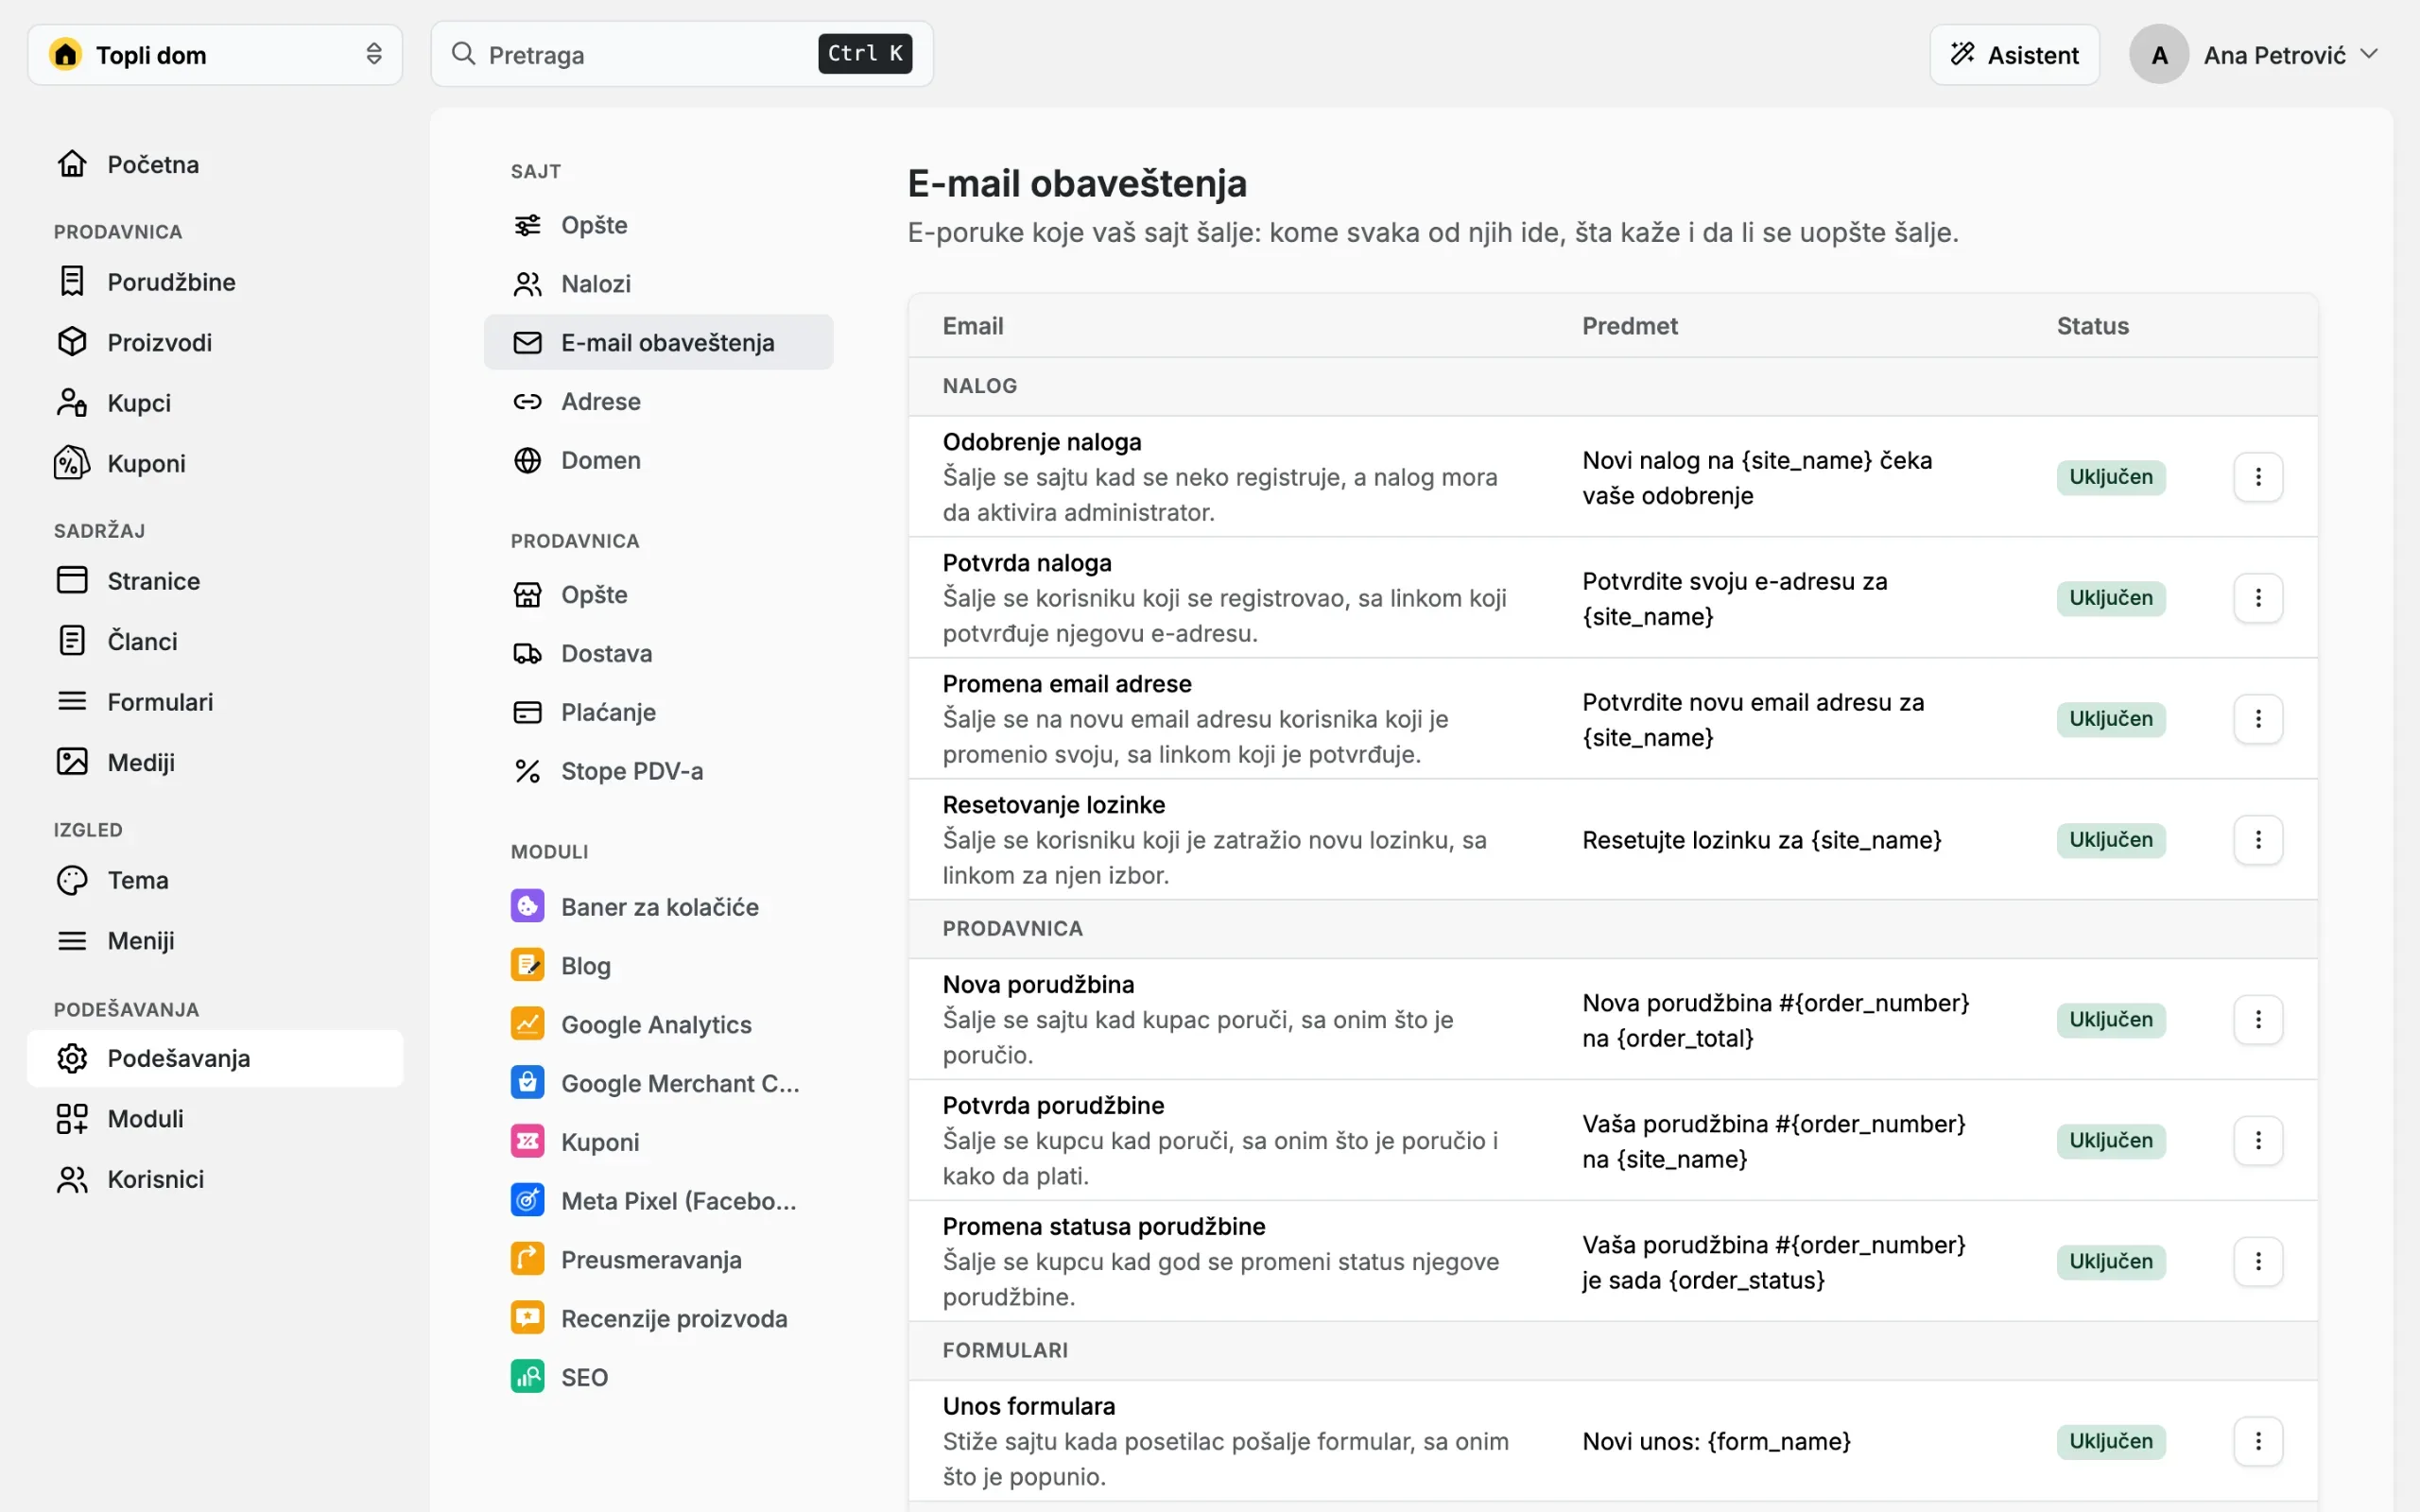Click the Porudžbine receipt icon
The width and height of the screenshot is (2420, 1512).
point(72,281)
